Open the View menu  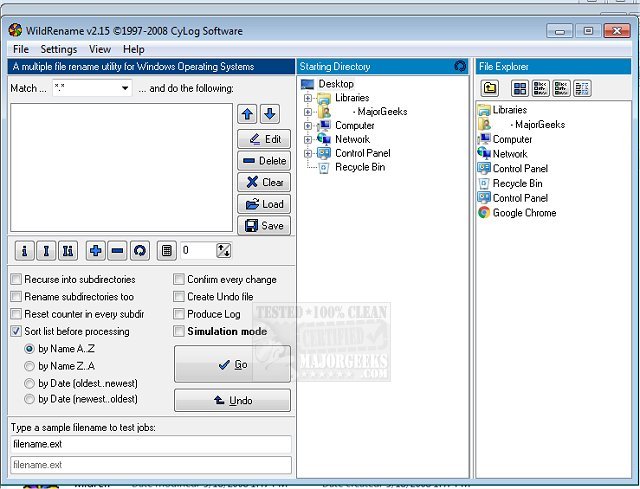100,49
